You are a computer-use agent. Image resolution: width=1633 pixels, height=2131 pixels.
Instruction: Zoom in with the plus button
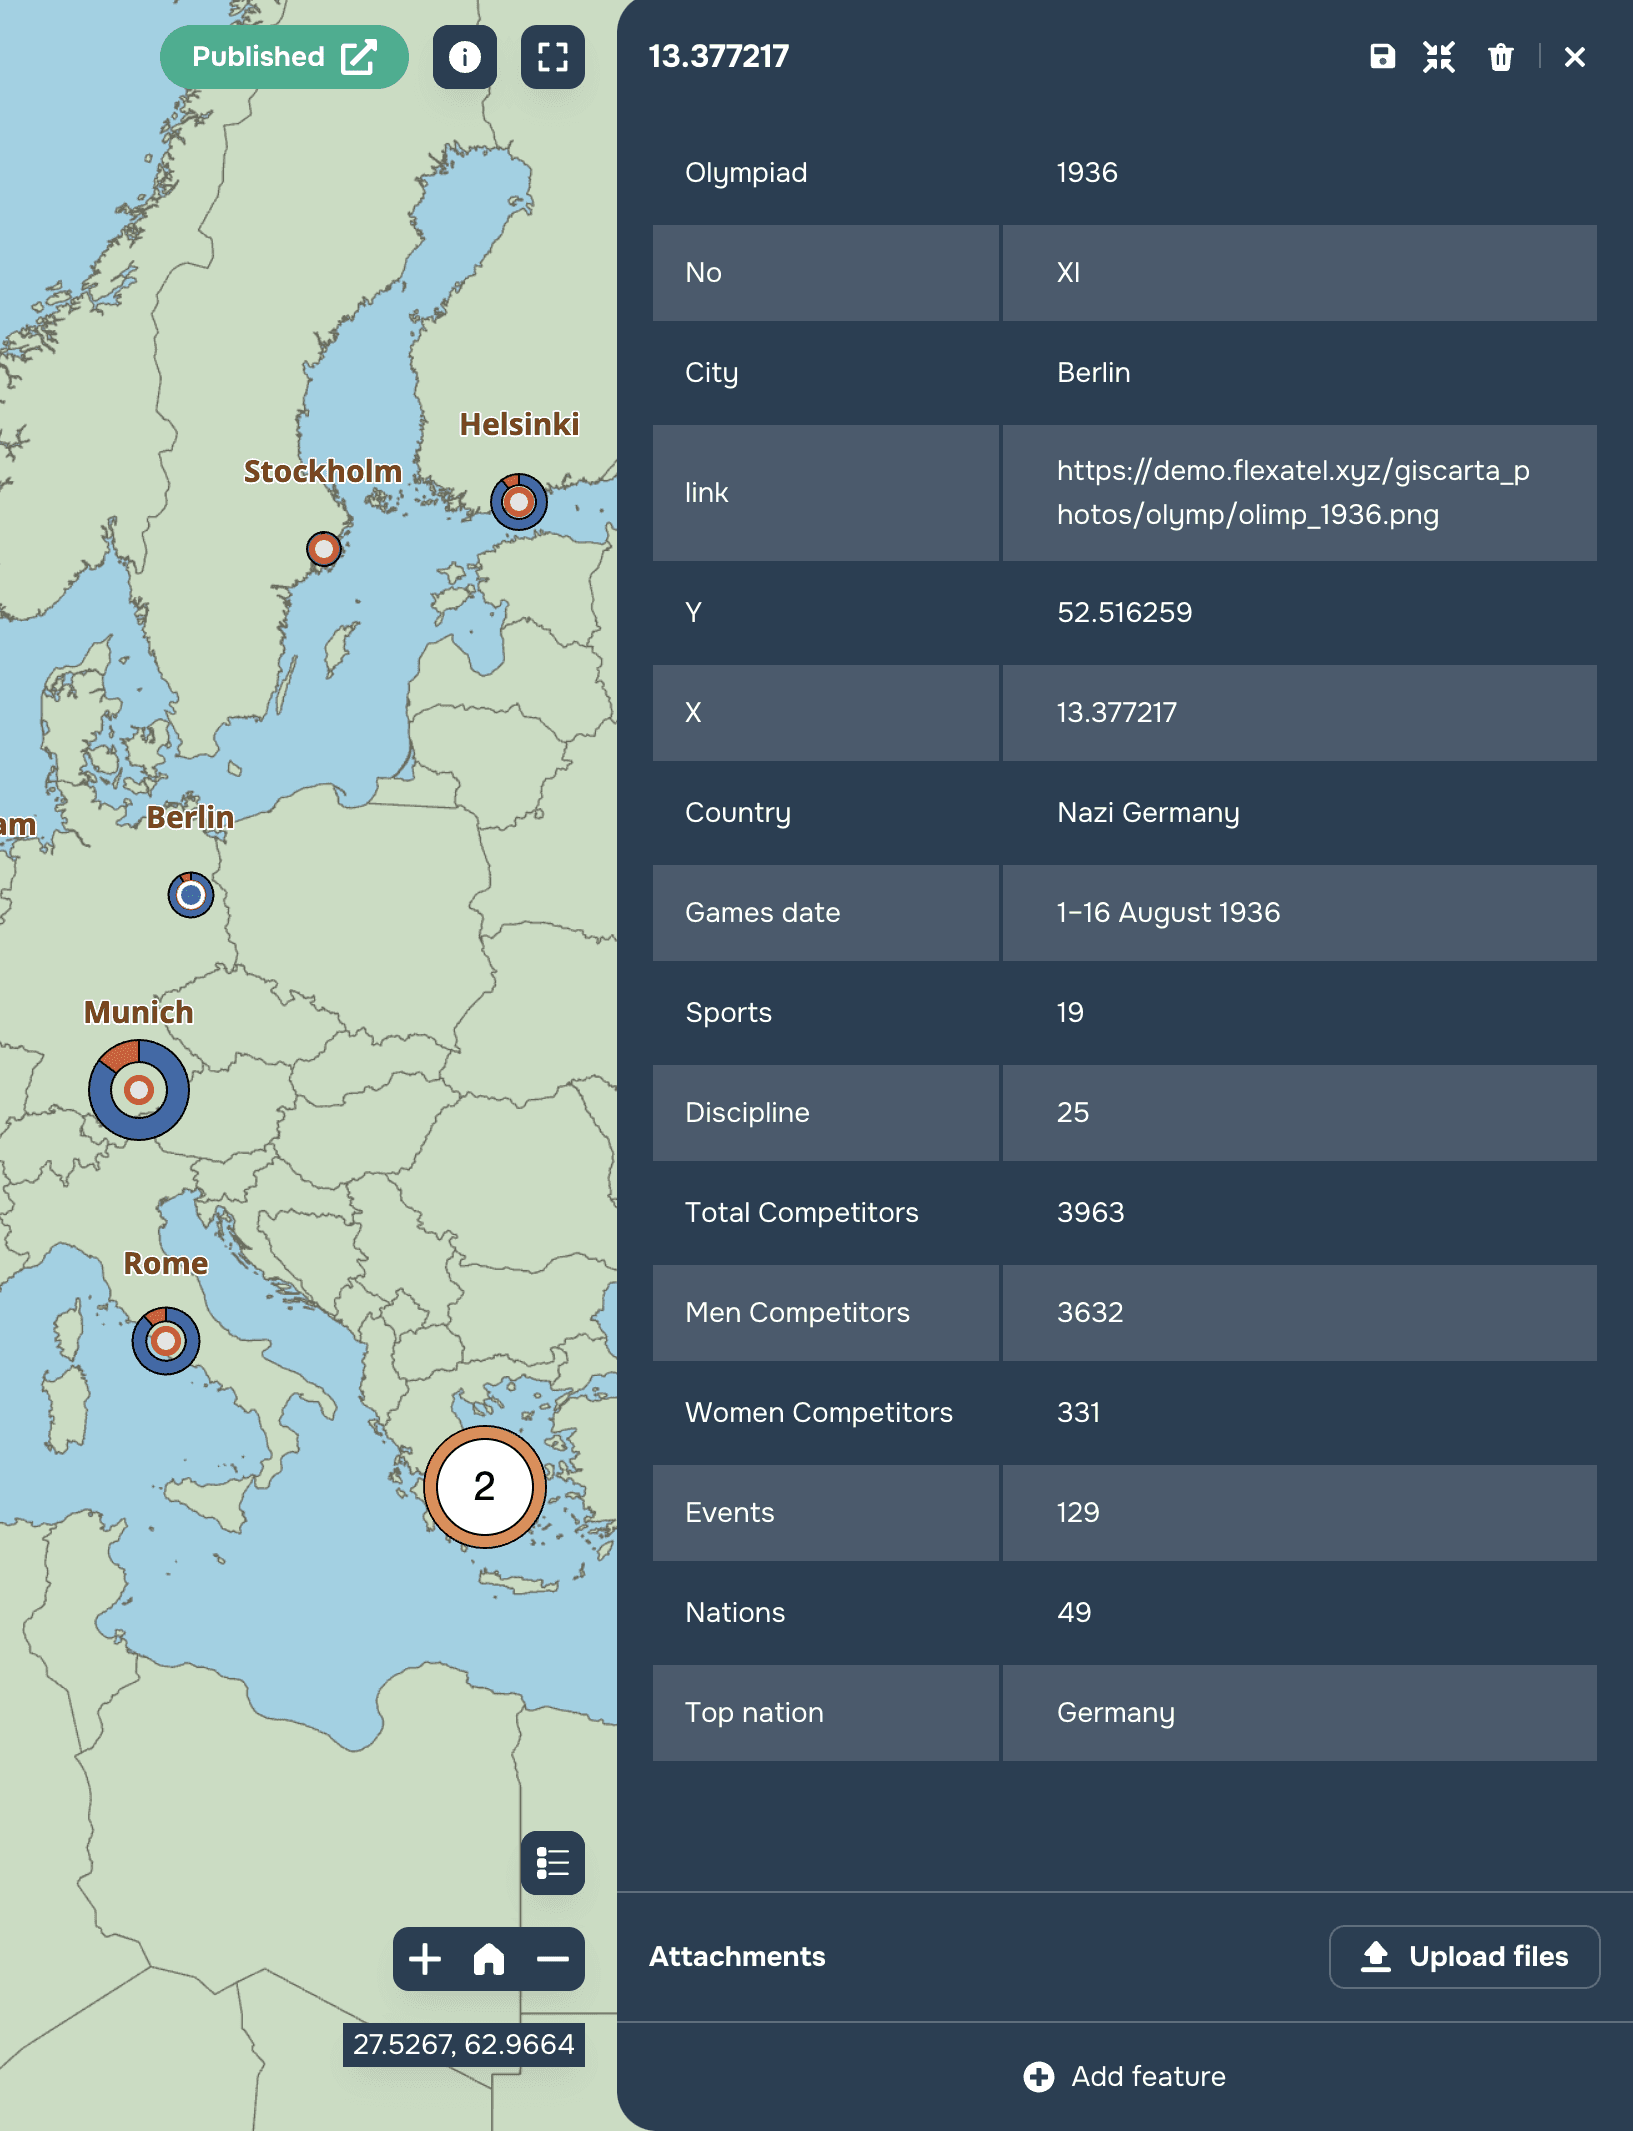[x=425, y=1959]
